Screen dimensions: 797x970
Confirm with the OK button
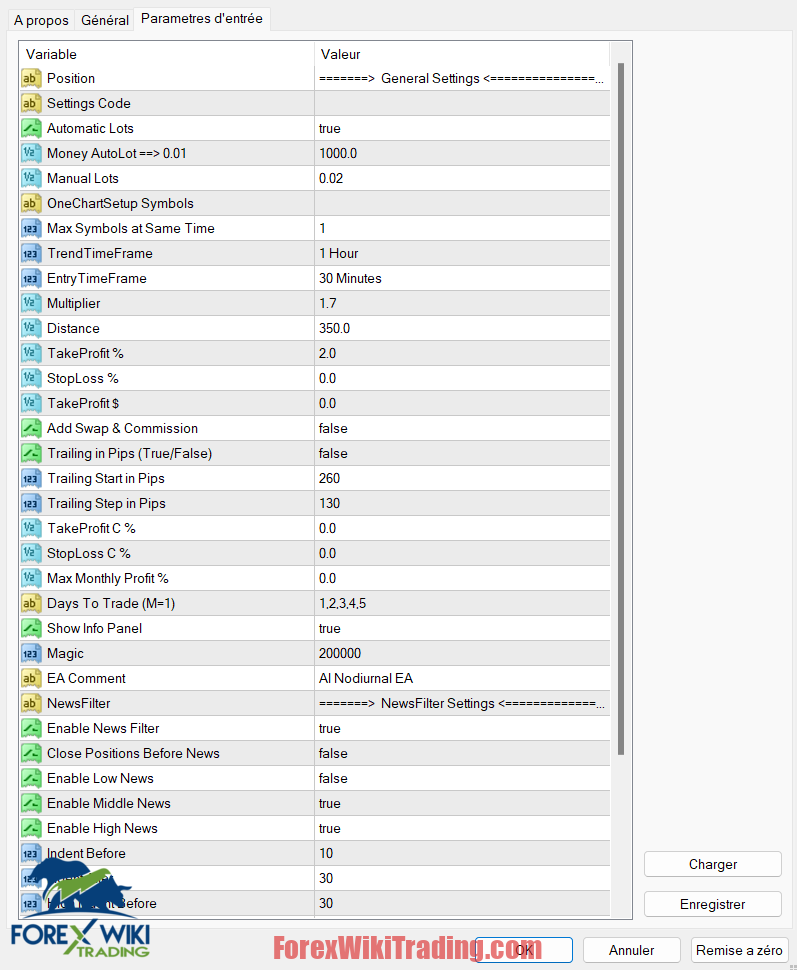click(x=524, y=950)
